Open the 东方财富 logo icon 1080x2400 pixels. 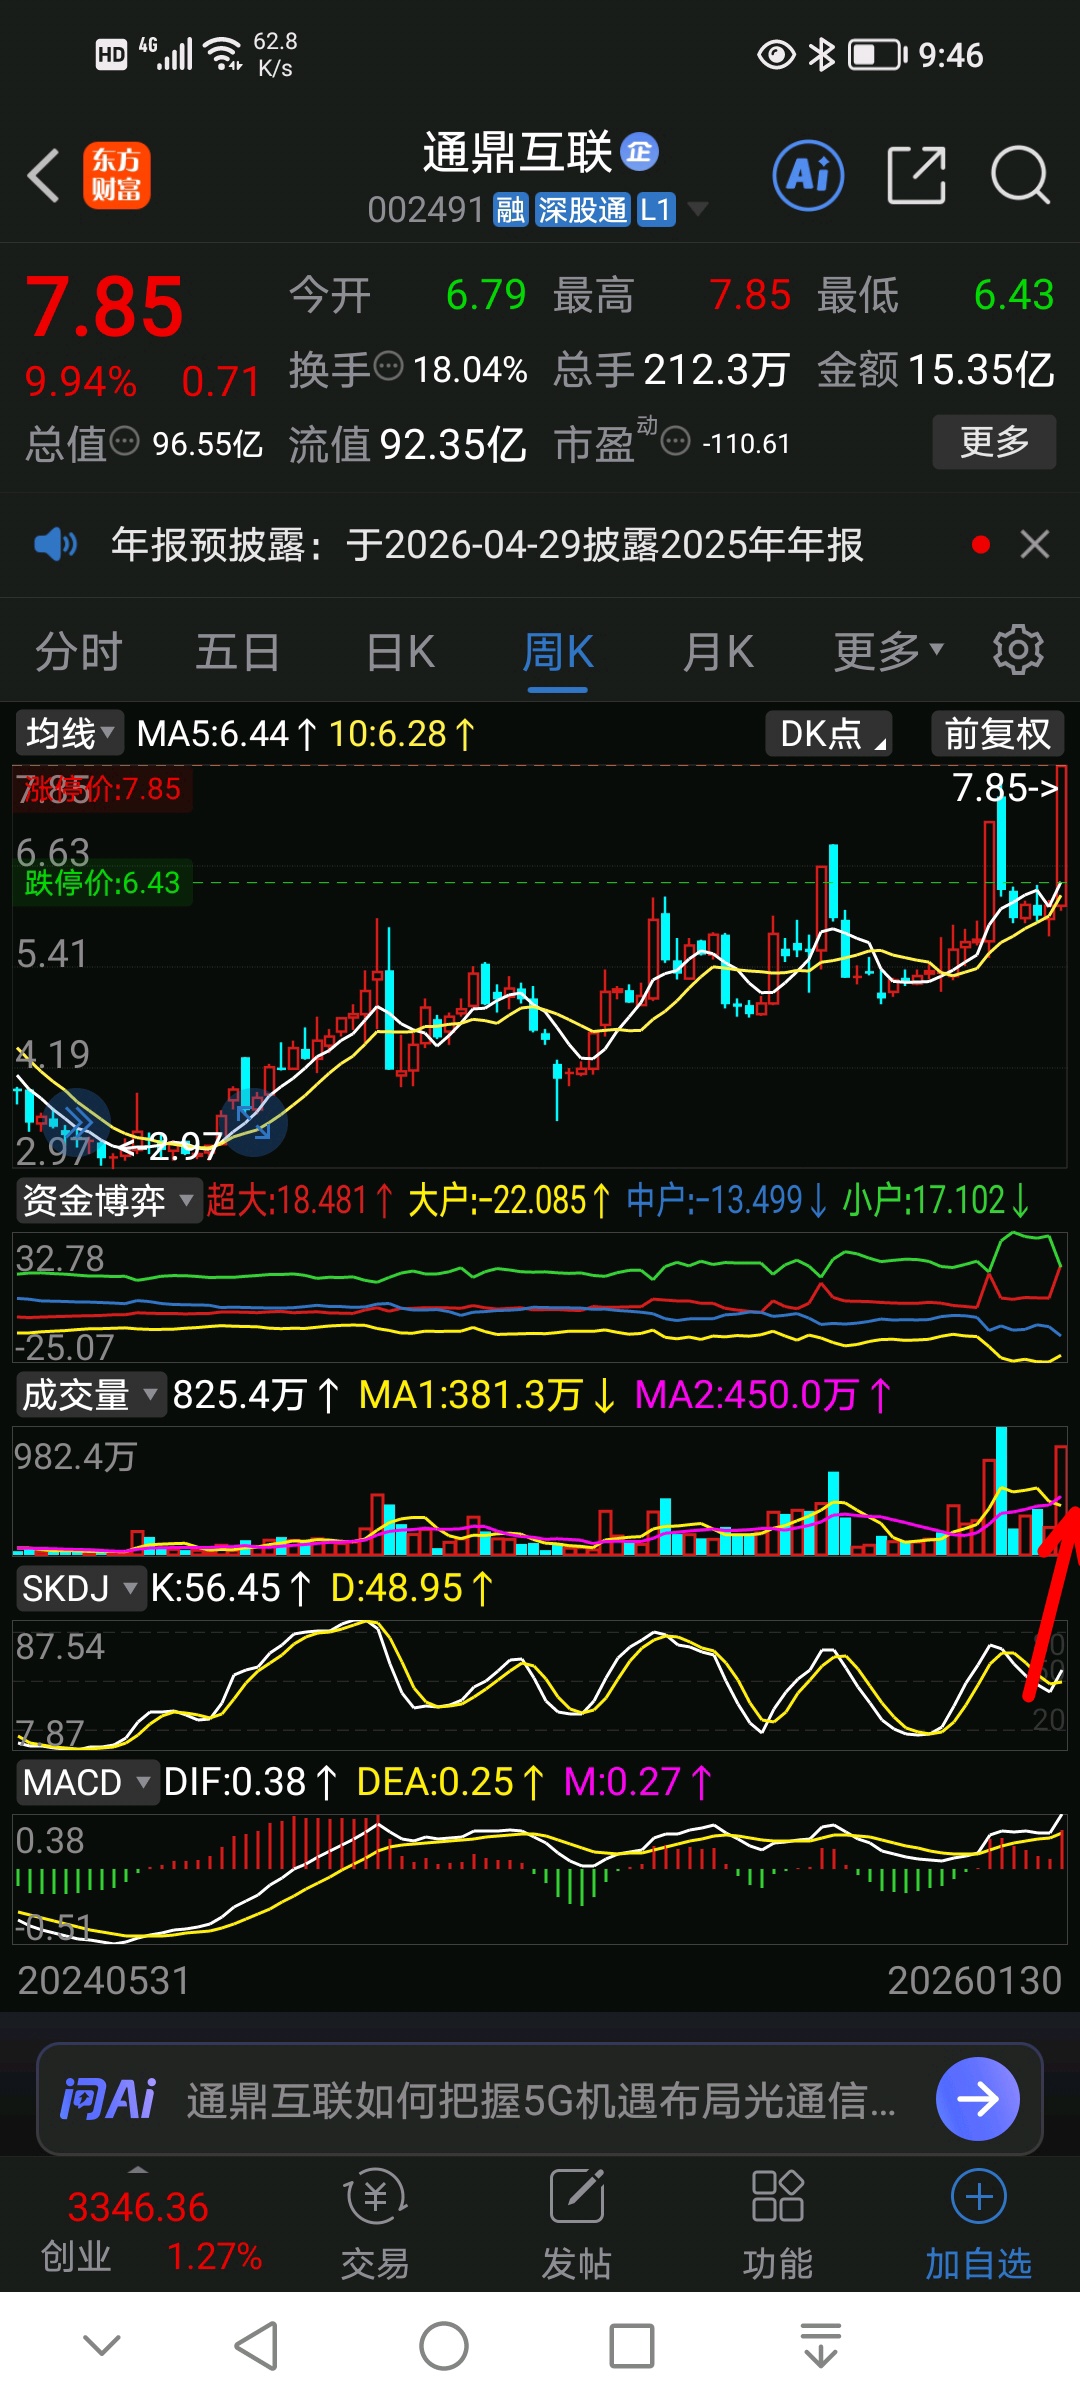(x=116, y=175)
